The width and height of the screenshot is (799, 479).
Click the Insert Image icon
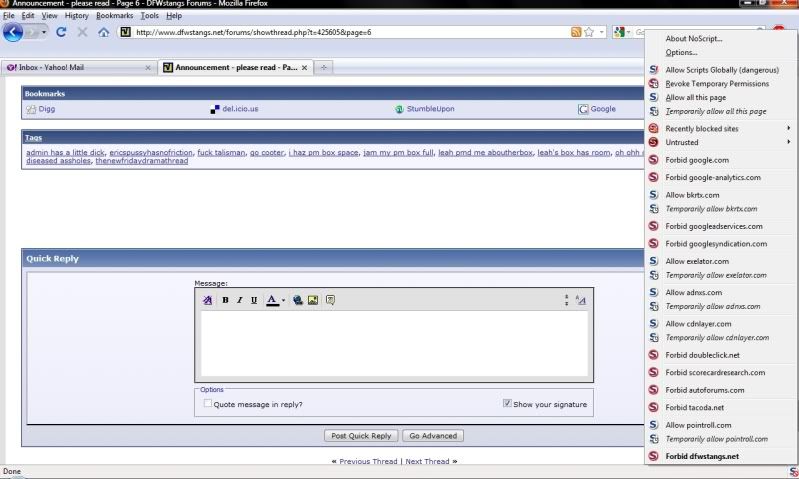[x=313, y=300]
